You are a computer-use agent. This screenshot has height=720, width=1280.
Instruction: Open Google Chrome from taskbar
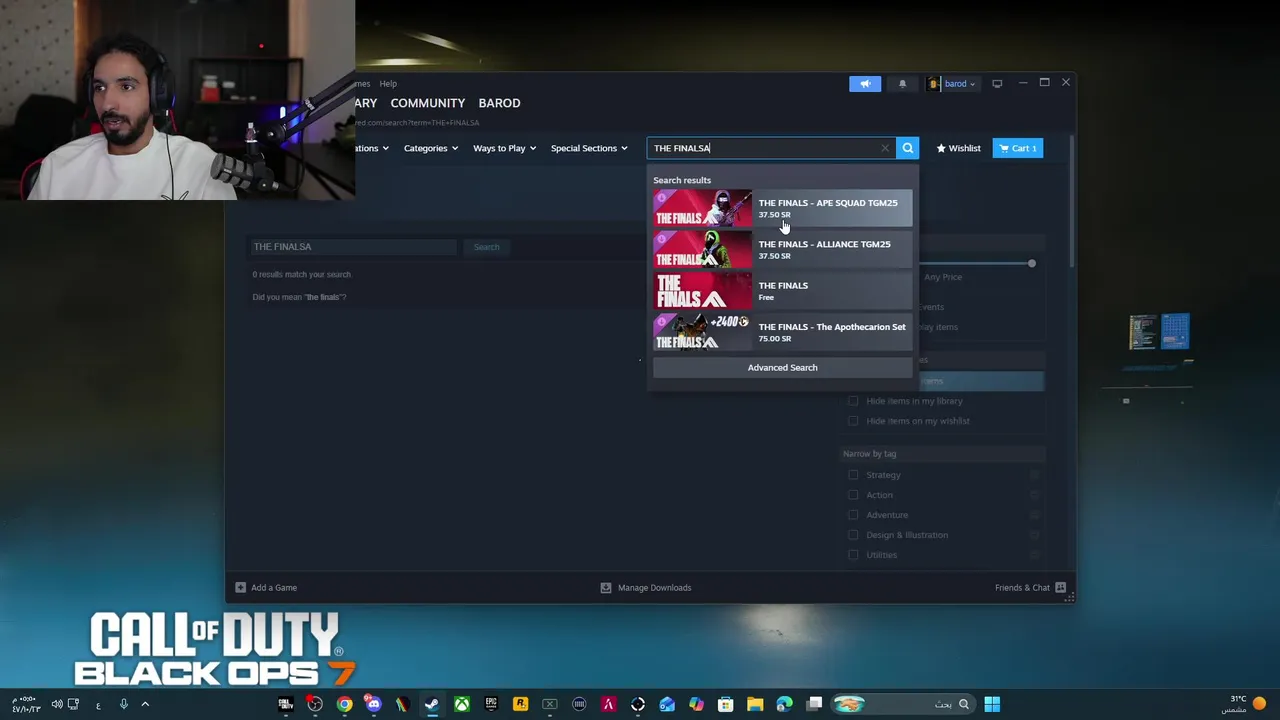tap(344, 704)
